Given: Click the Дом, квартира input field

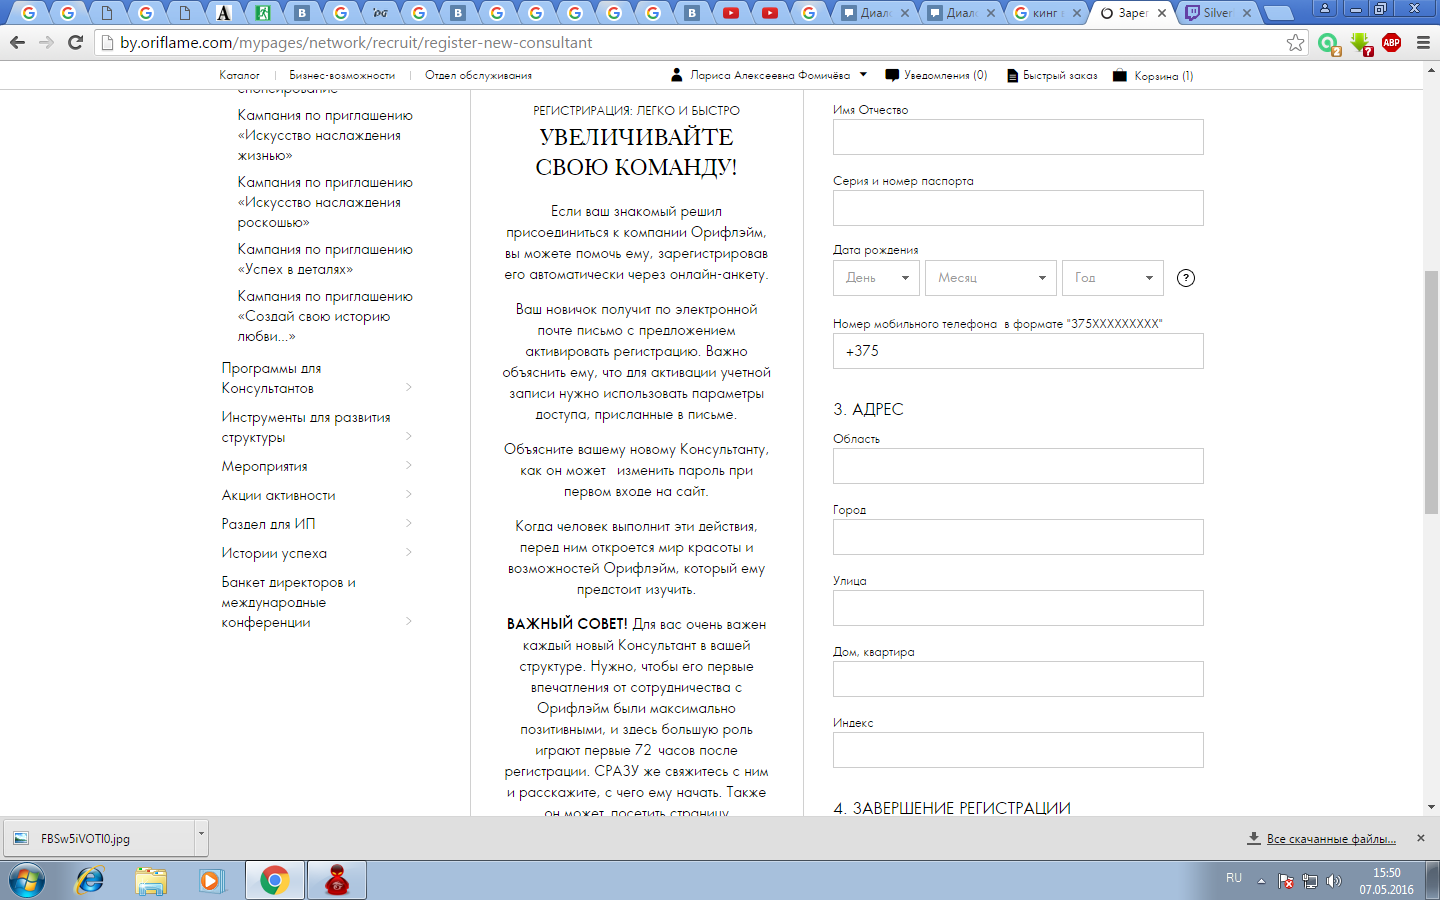Looking at the screenshot, I should click(1018, 679).
